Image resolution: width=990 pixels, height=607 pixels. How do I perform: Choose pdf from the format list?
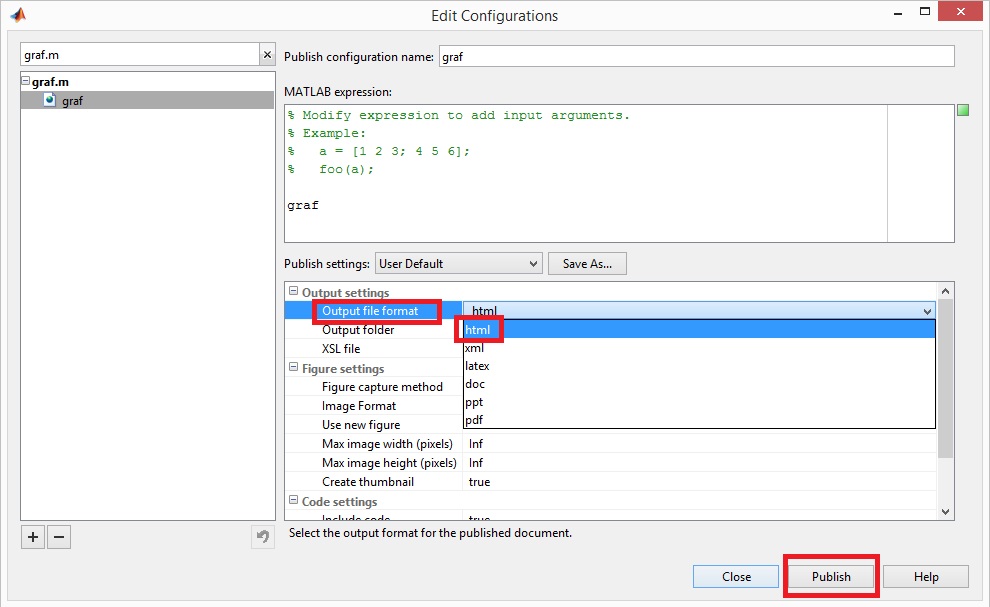coord(699,419)
